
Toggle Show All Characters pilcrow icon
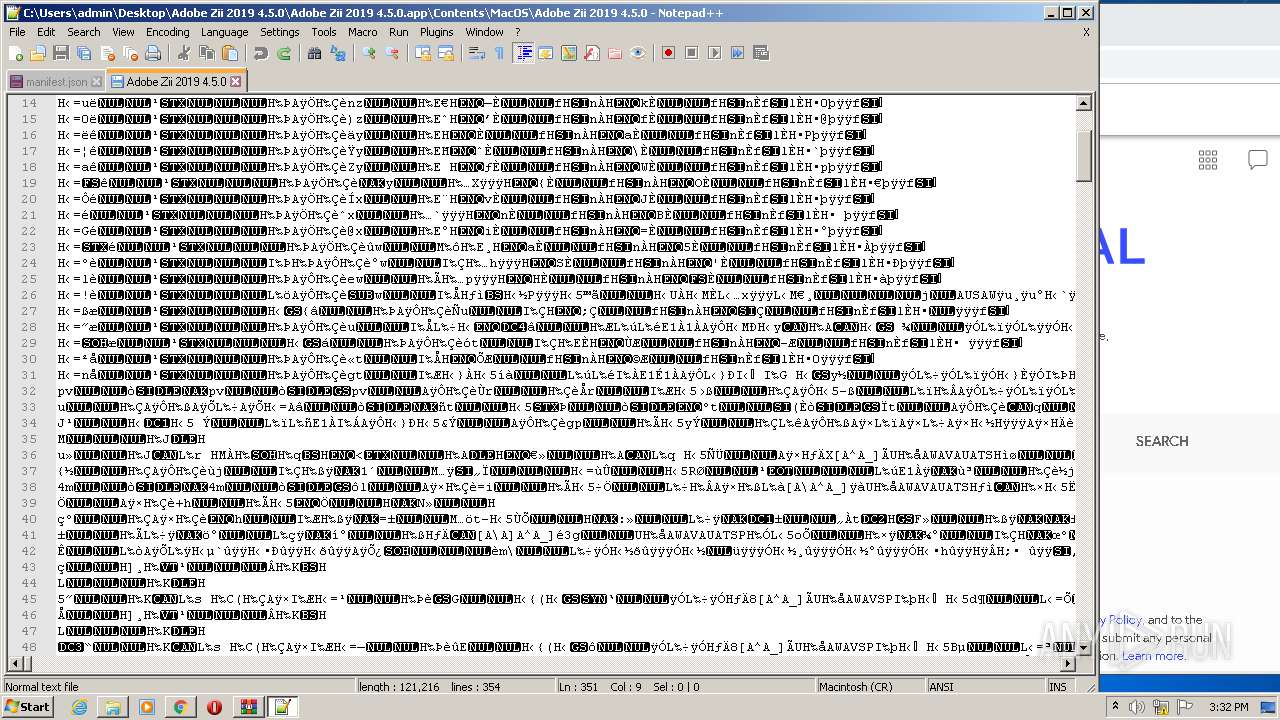pyautogui.click(x=499, y=53)
